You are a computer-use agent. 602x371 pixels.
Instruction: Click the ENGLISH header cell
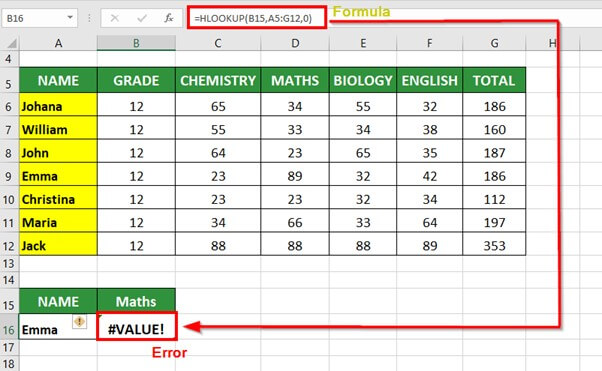pos(430,80)
